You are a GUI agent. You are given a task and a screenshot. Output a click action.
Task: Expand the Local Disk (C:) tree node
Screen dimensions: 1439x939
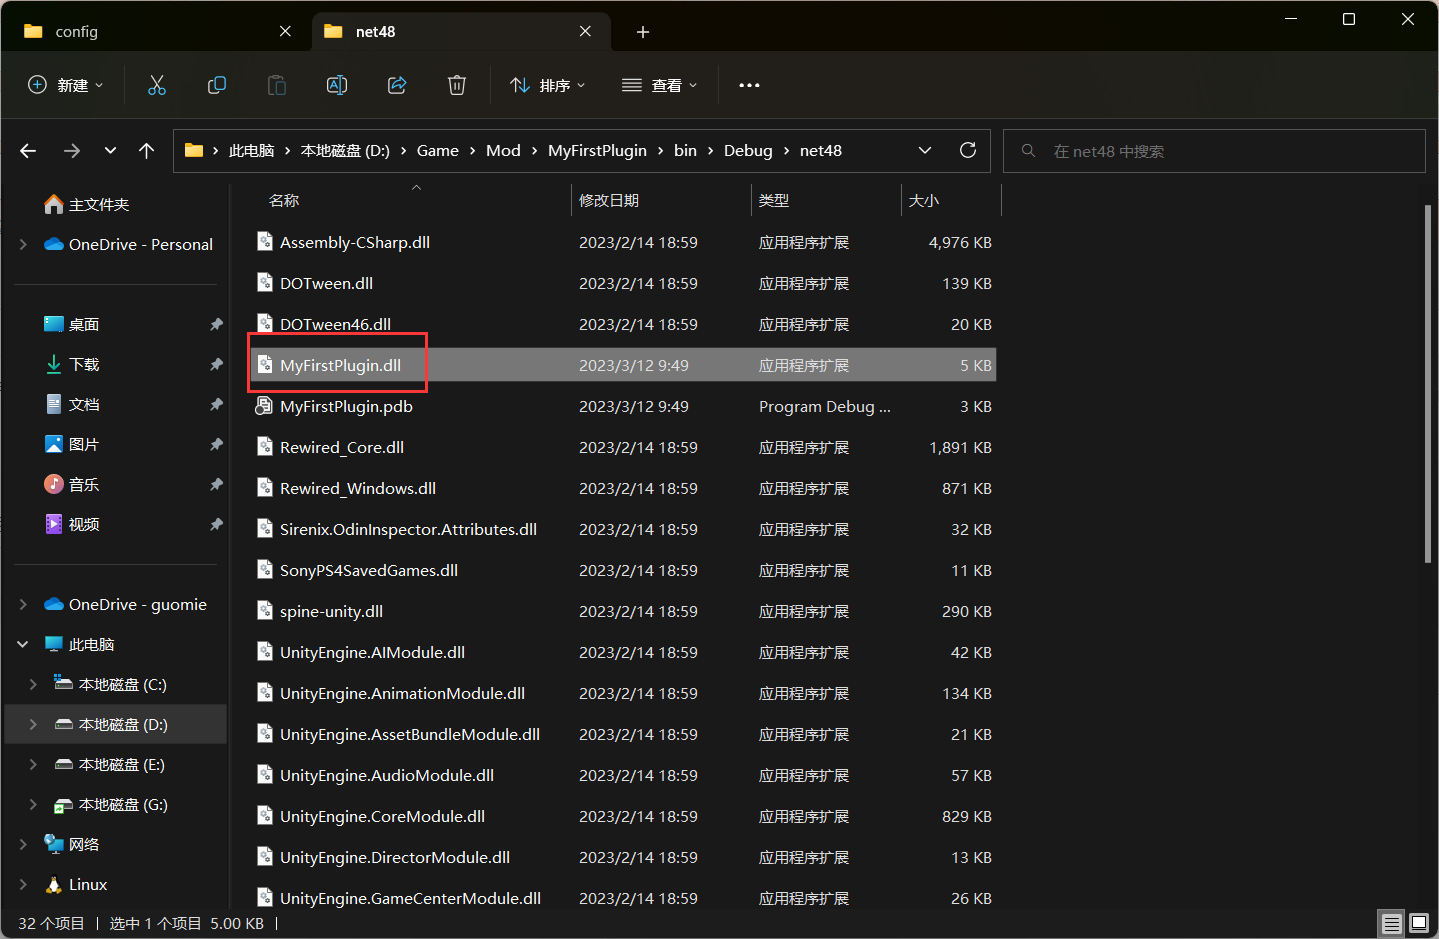[33, 685]
